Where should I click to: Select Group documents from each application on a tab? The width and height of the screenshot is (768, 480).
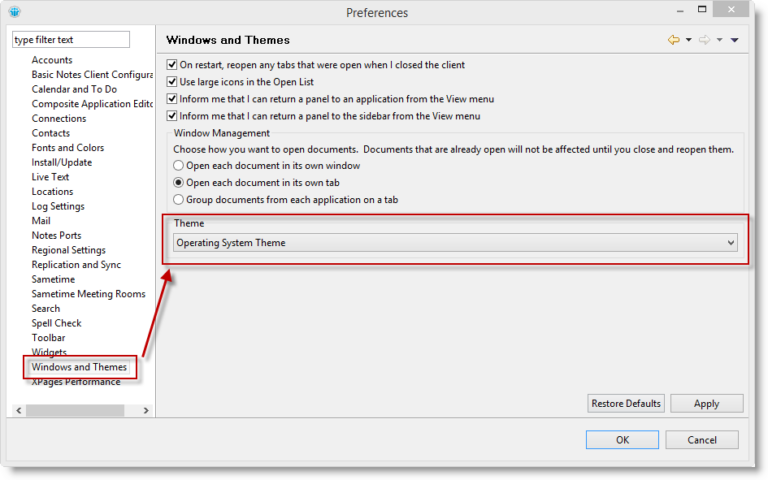178,200
